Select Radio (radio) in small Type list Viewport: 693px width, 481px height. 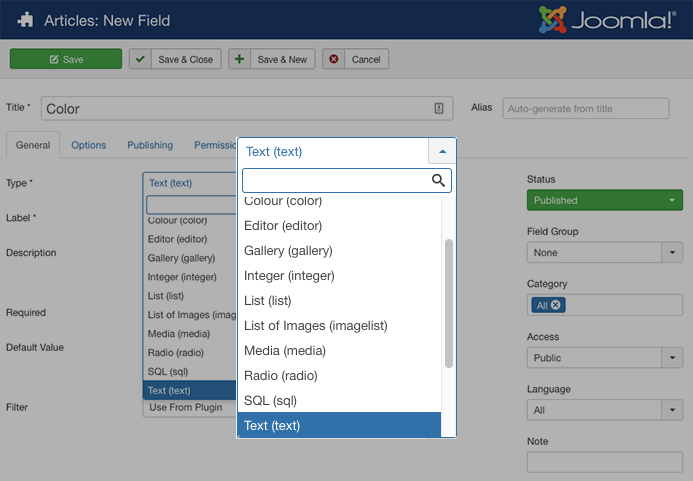coord(190,352)
